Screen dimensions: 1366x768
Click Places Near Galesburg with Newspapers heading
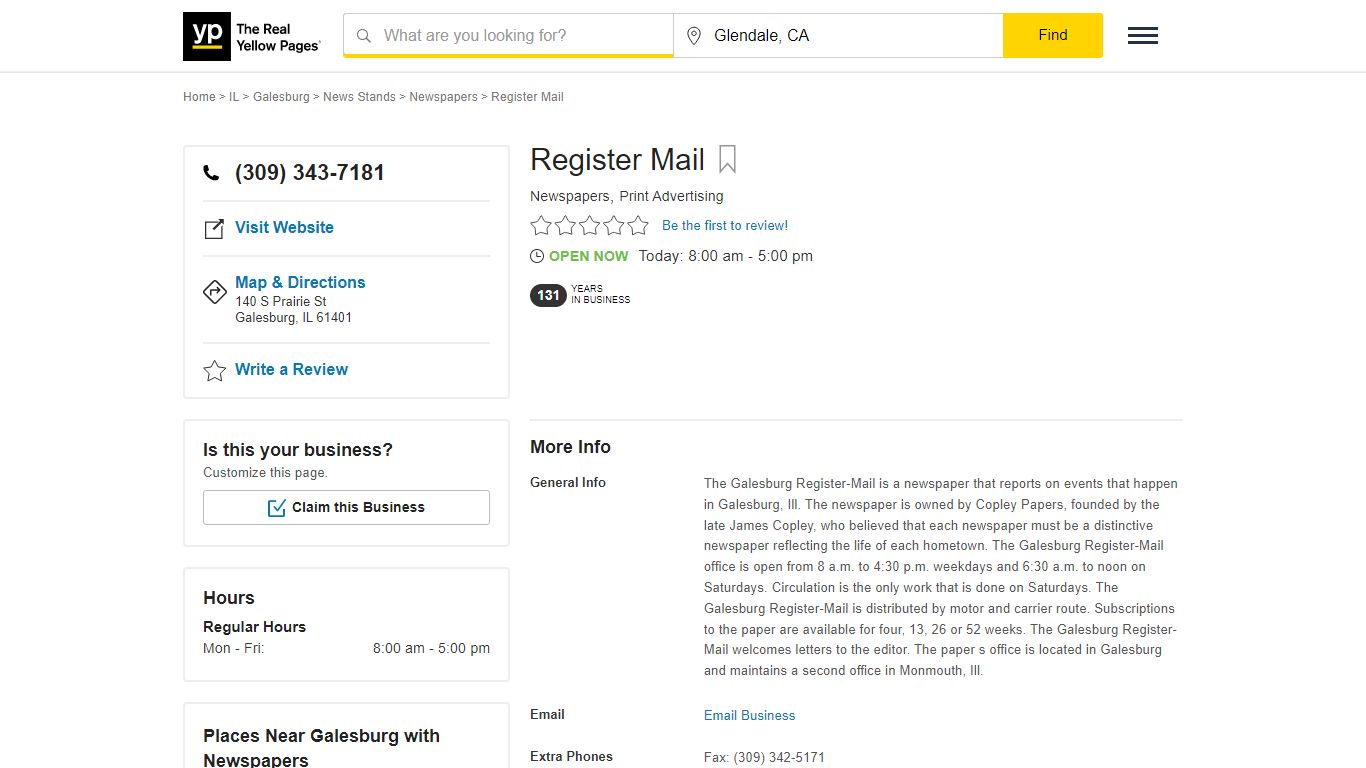pyautogui.click(x=321, y=747)
